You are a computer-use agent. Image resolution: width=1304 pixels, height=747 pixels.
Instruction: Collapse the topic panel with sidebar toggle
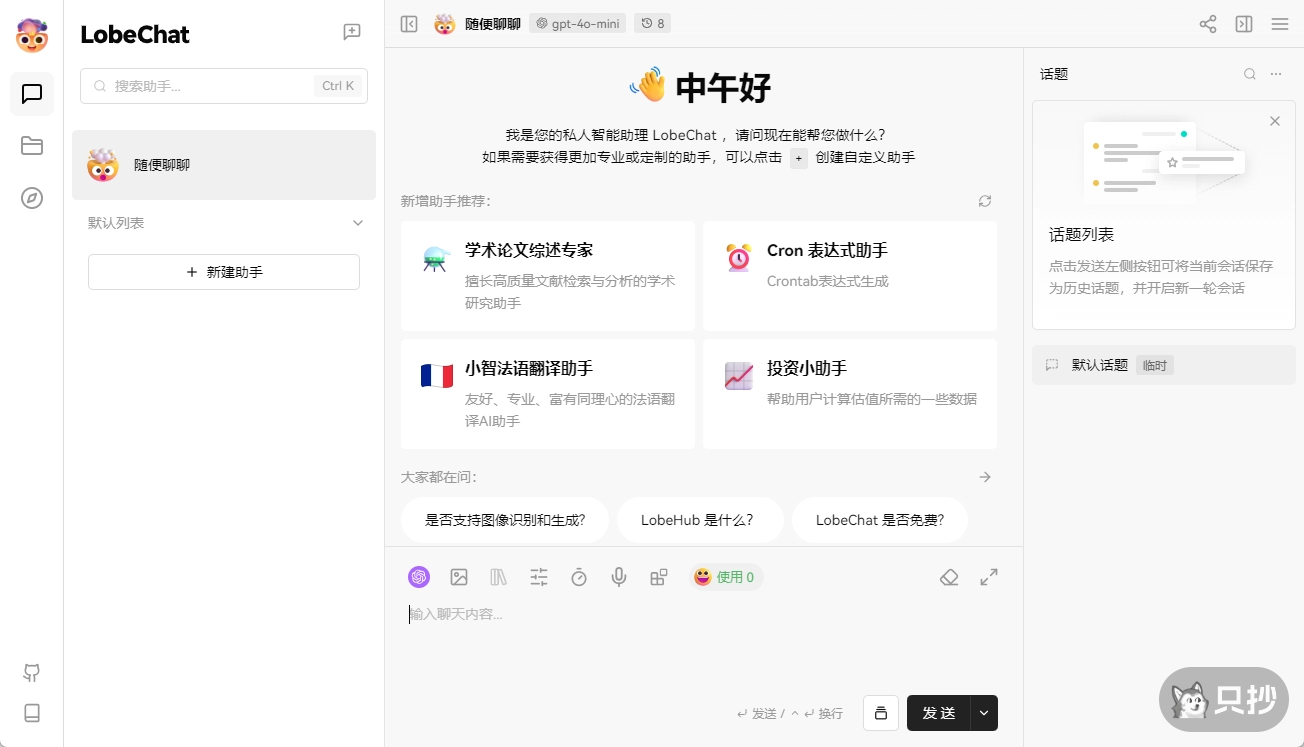(x=1243, y=23)
